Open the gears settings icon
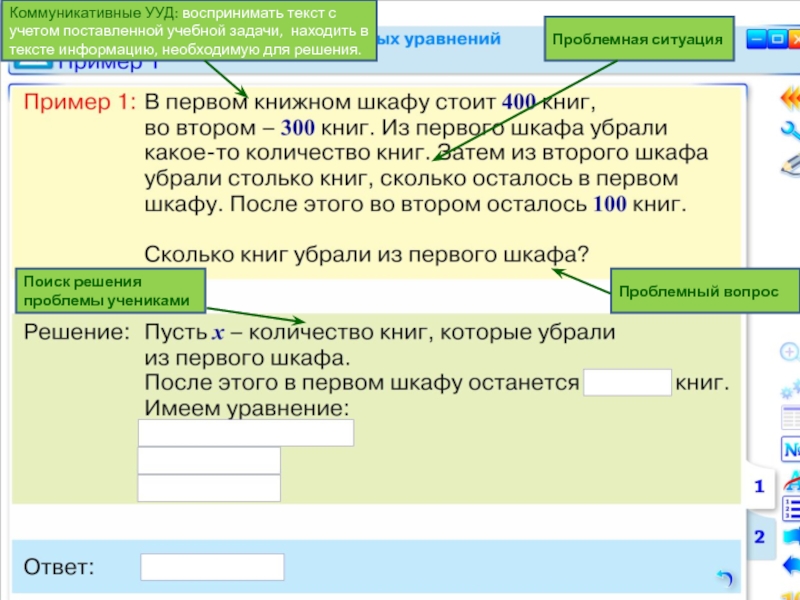 790,389
